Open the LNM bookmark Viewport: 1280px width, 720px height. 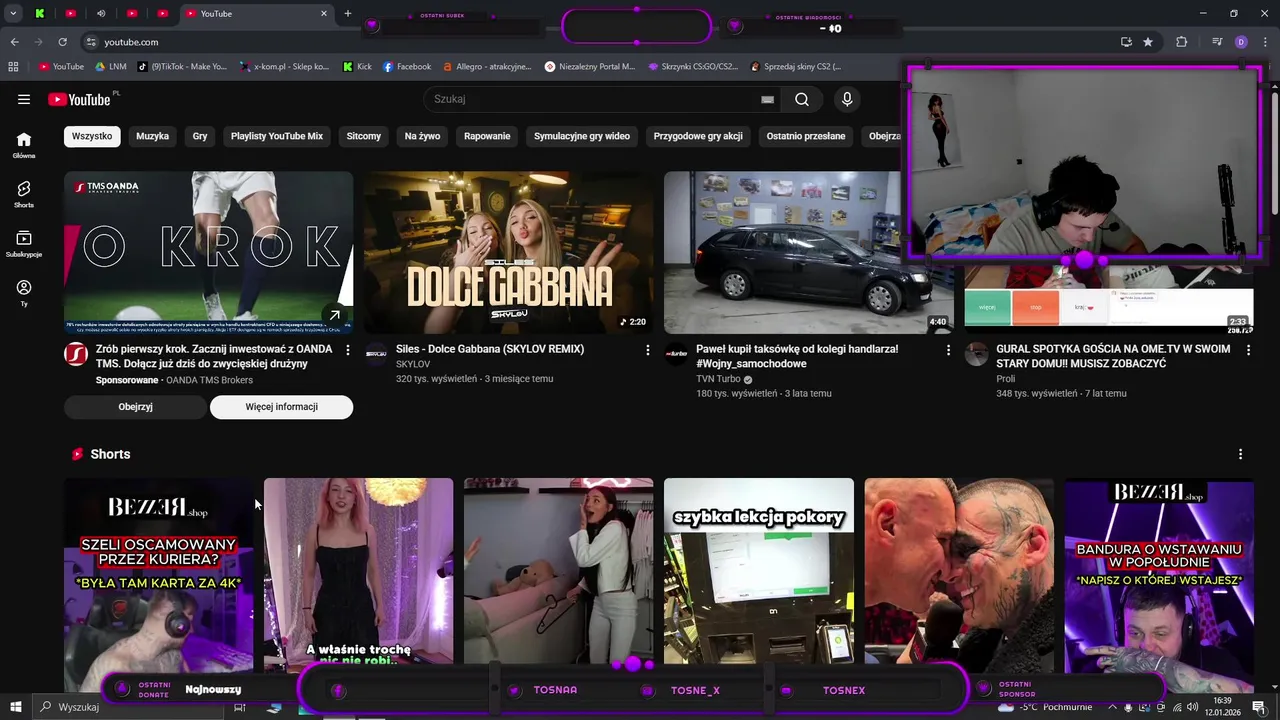(x=110, y=67)
